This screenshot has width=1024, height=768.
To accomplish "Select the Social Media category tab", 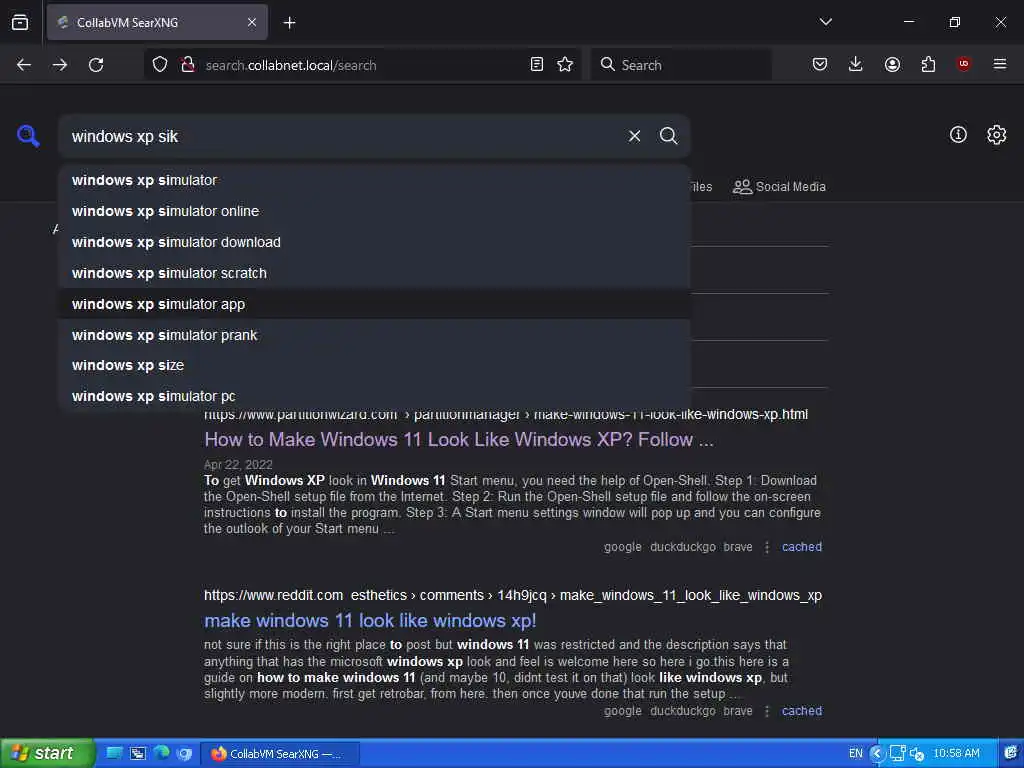I will (x=779, y=187).
